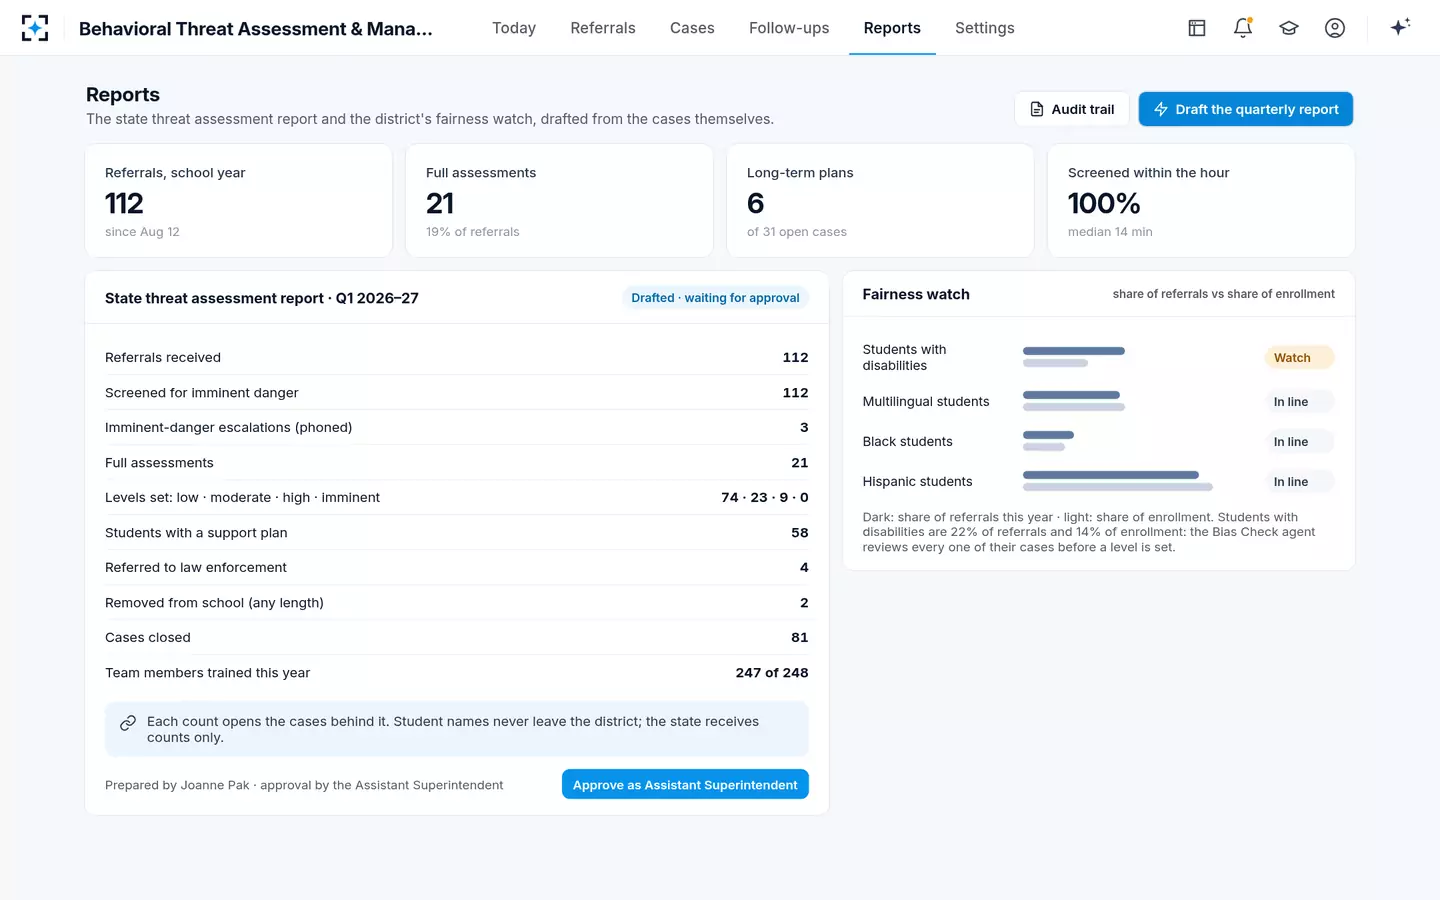This screenshot has height=900, width=1440.
Task: Click the In line badge for Hispanic students
Action: (x=1299, y=482)
